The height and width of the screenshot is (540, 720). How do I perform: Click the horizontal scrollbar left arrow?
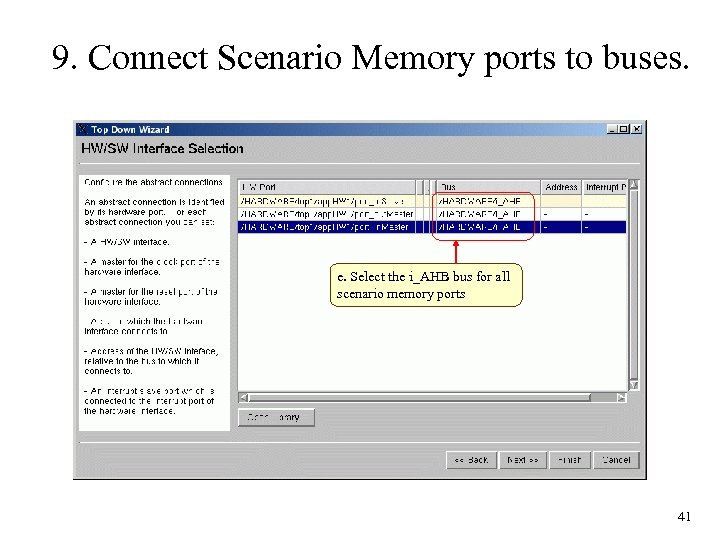244,398
